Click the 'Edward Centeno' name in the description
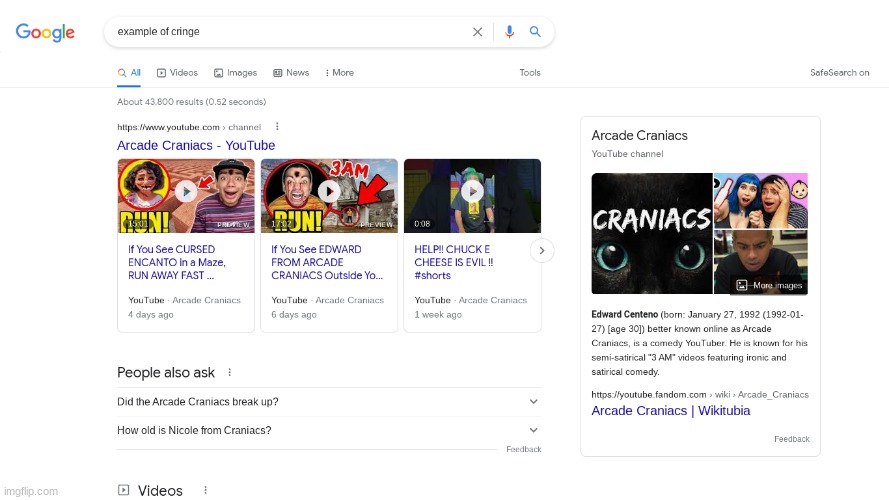 (624, 314)
